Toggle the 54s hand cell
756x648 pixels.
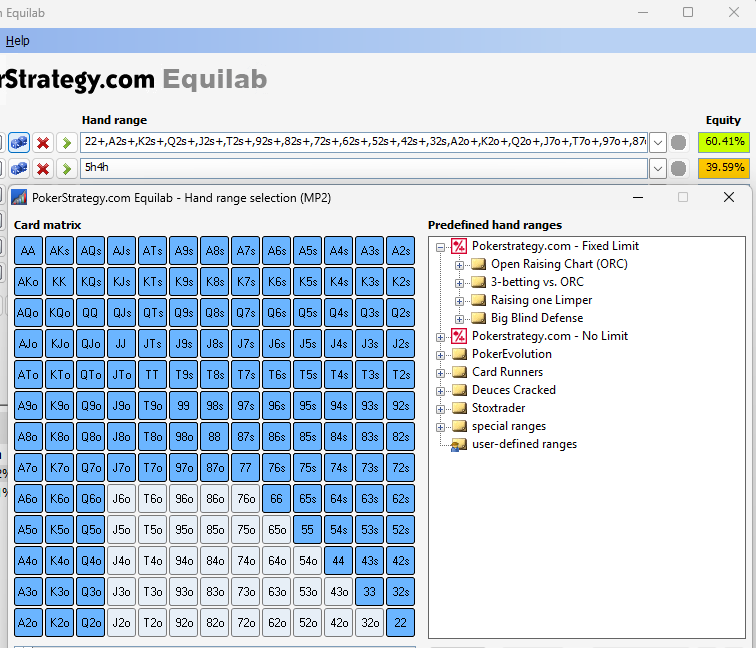[x=339, y=529]
